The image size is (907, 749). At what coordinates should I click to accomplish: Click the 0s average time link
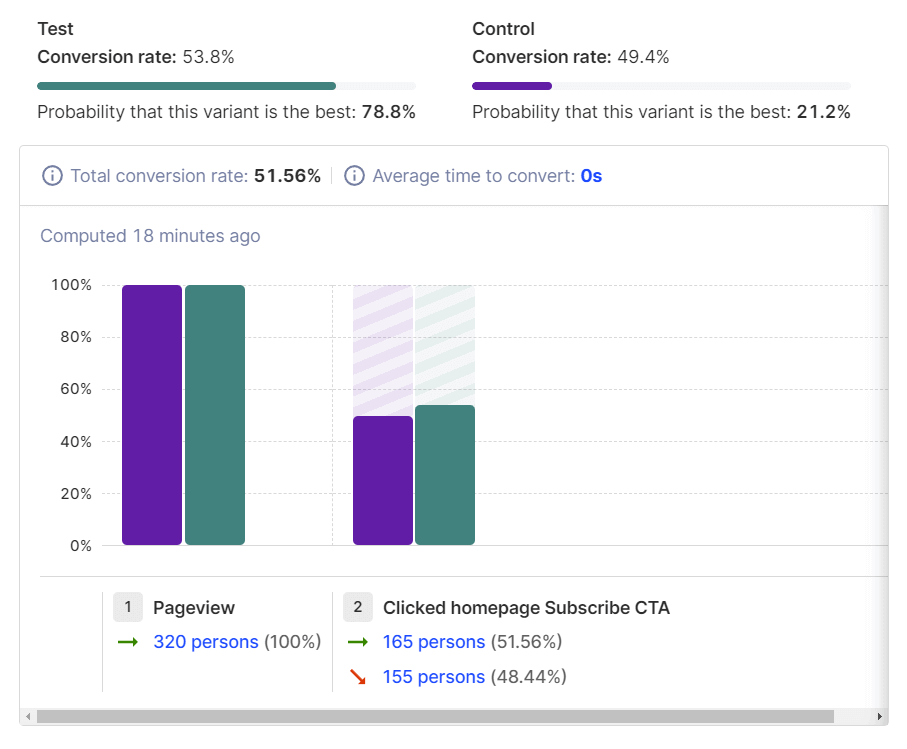(589, 175)
